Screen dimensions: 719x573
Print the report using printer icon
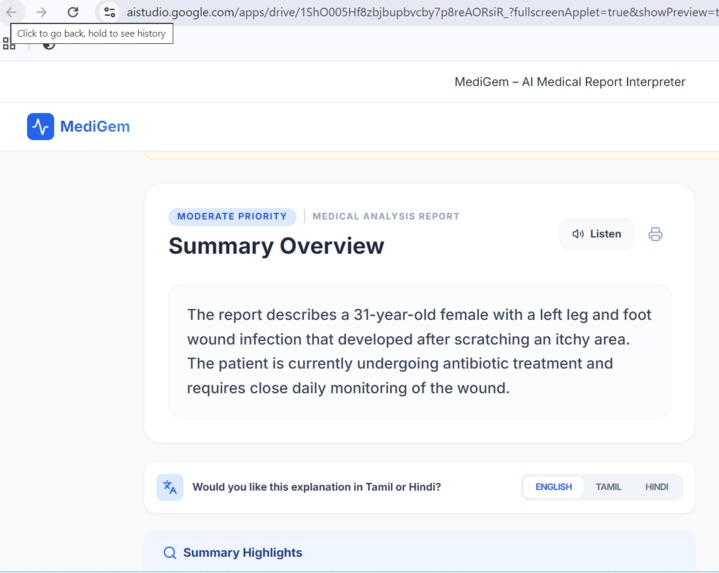pyautogui.click(x=655, y=234)
